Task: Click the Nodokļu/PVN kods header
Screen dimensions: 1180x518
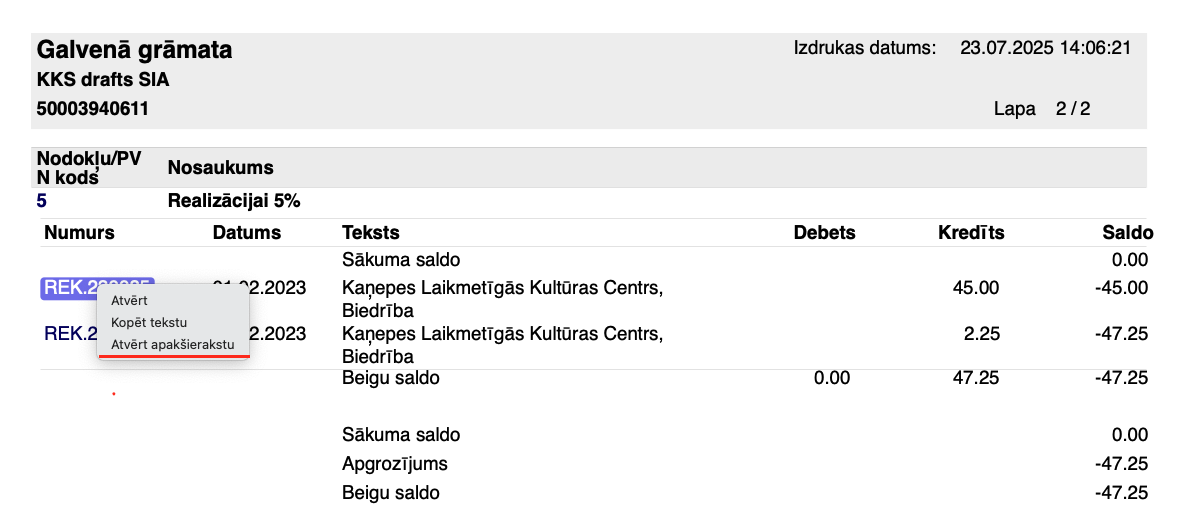Action: click(x=89, y=167)
